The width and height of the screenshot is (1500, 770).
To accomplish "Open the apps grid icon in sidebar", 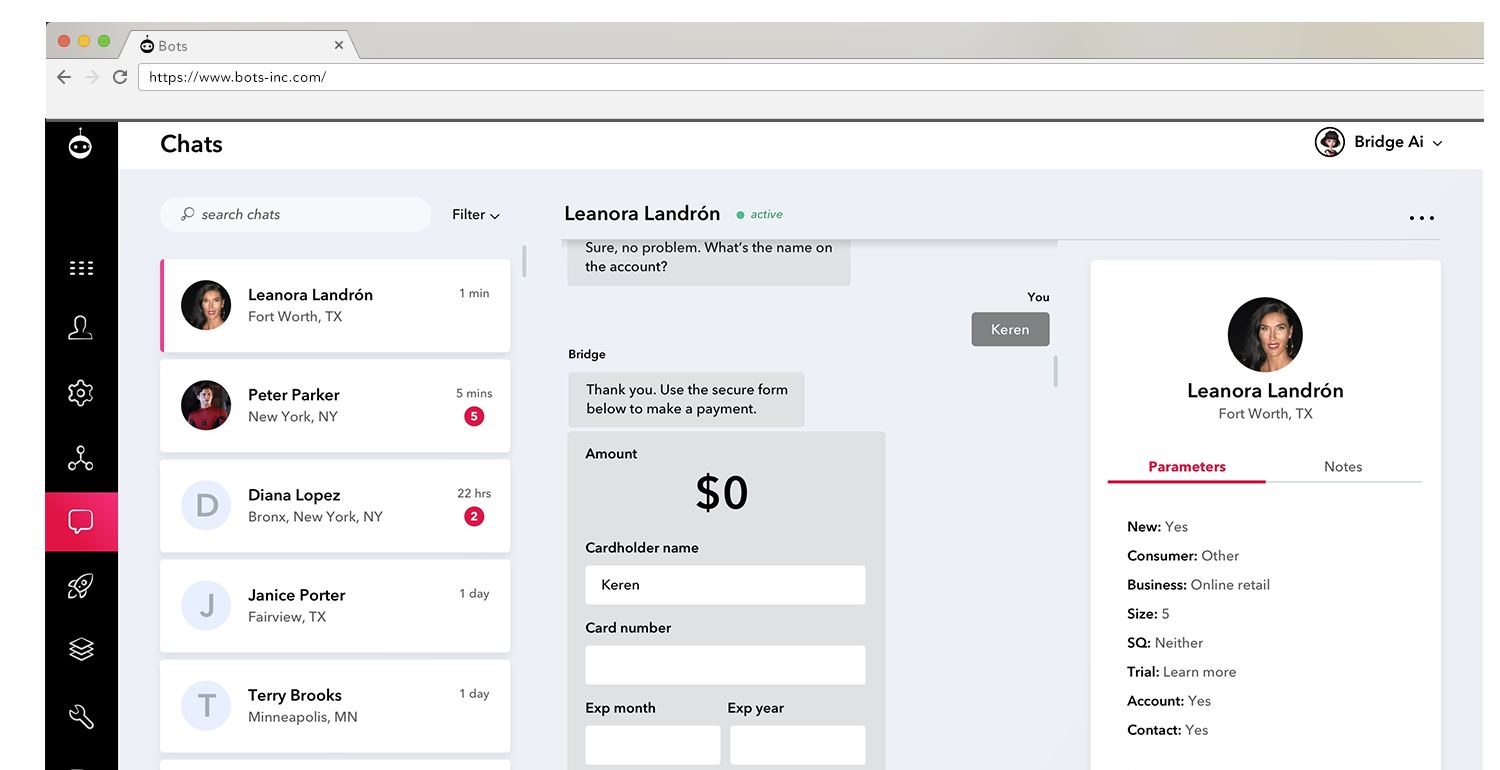I will [81, 267].
